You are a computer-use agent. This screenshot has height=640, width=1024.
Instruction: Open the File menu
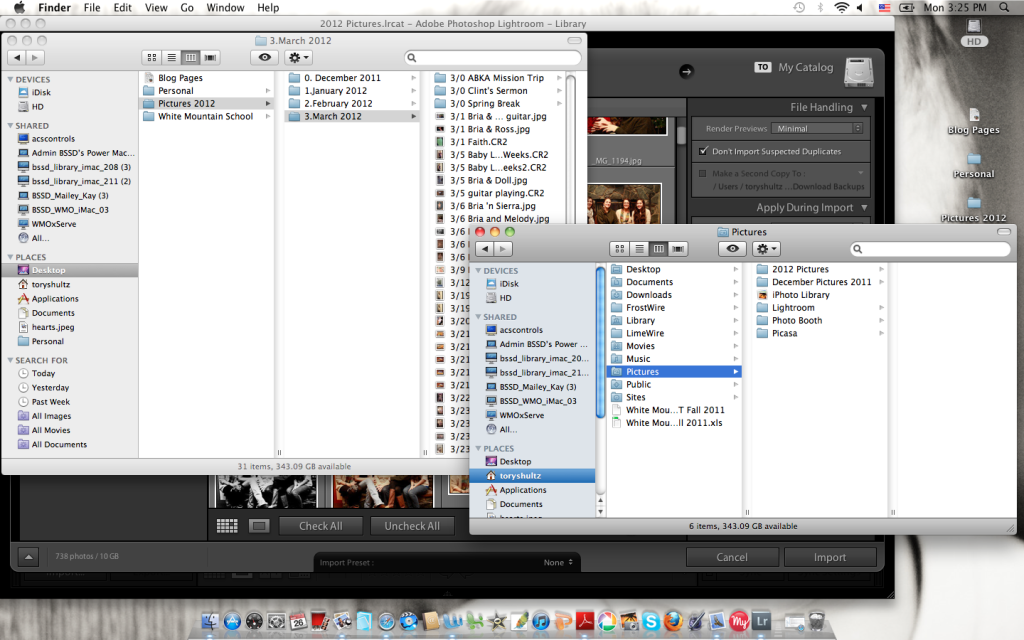[92, 8]
